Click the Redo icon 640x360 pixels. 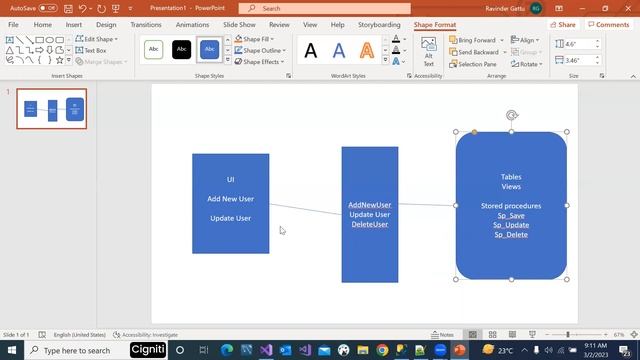[x=101, y=8]
